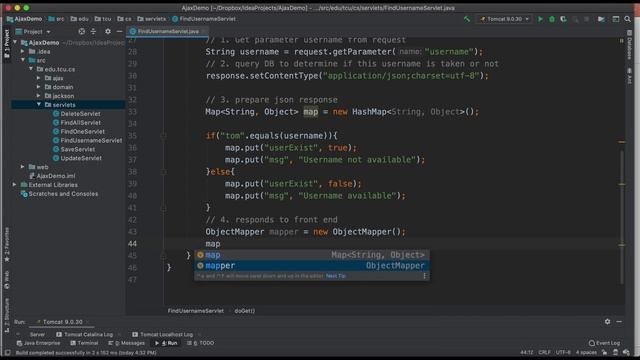The height and width of the screenshot is (360, 640).
Task: Open the TODO tool window
Action: coord(200,343)
